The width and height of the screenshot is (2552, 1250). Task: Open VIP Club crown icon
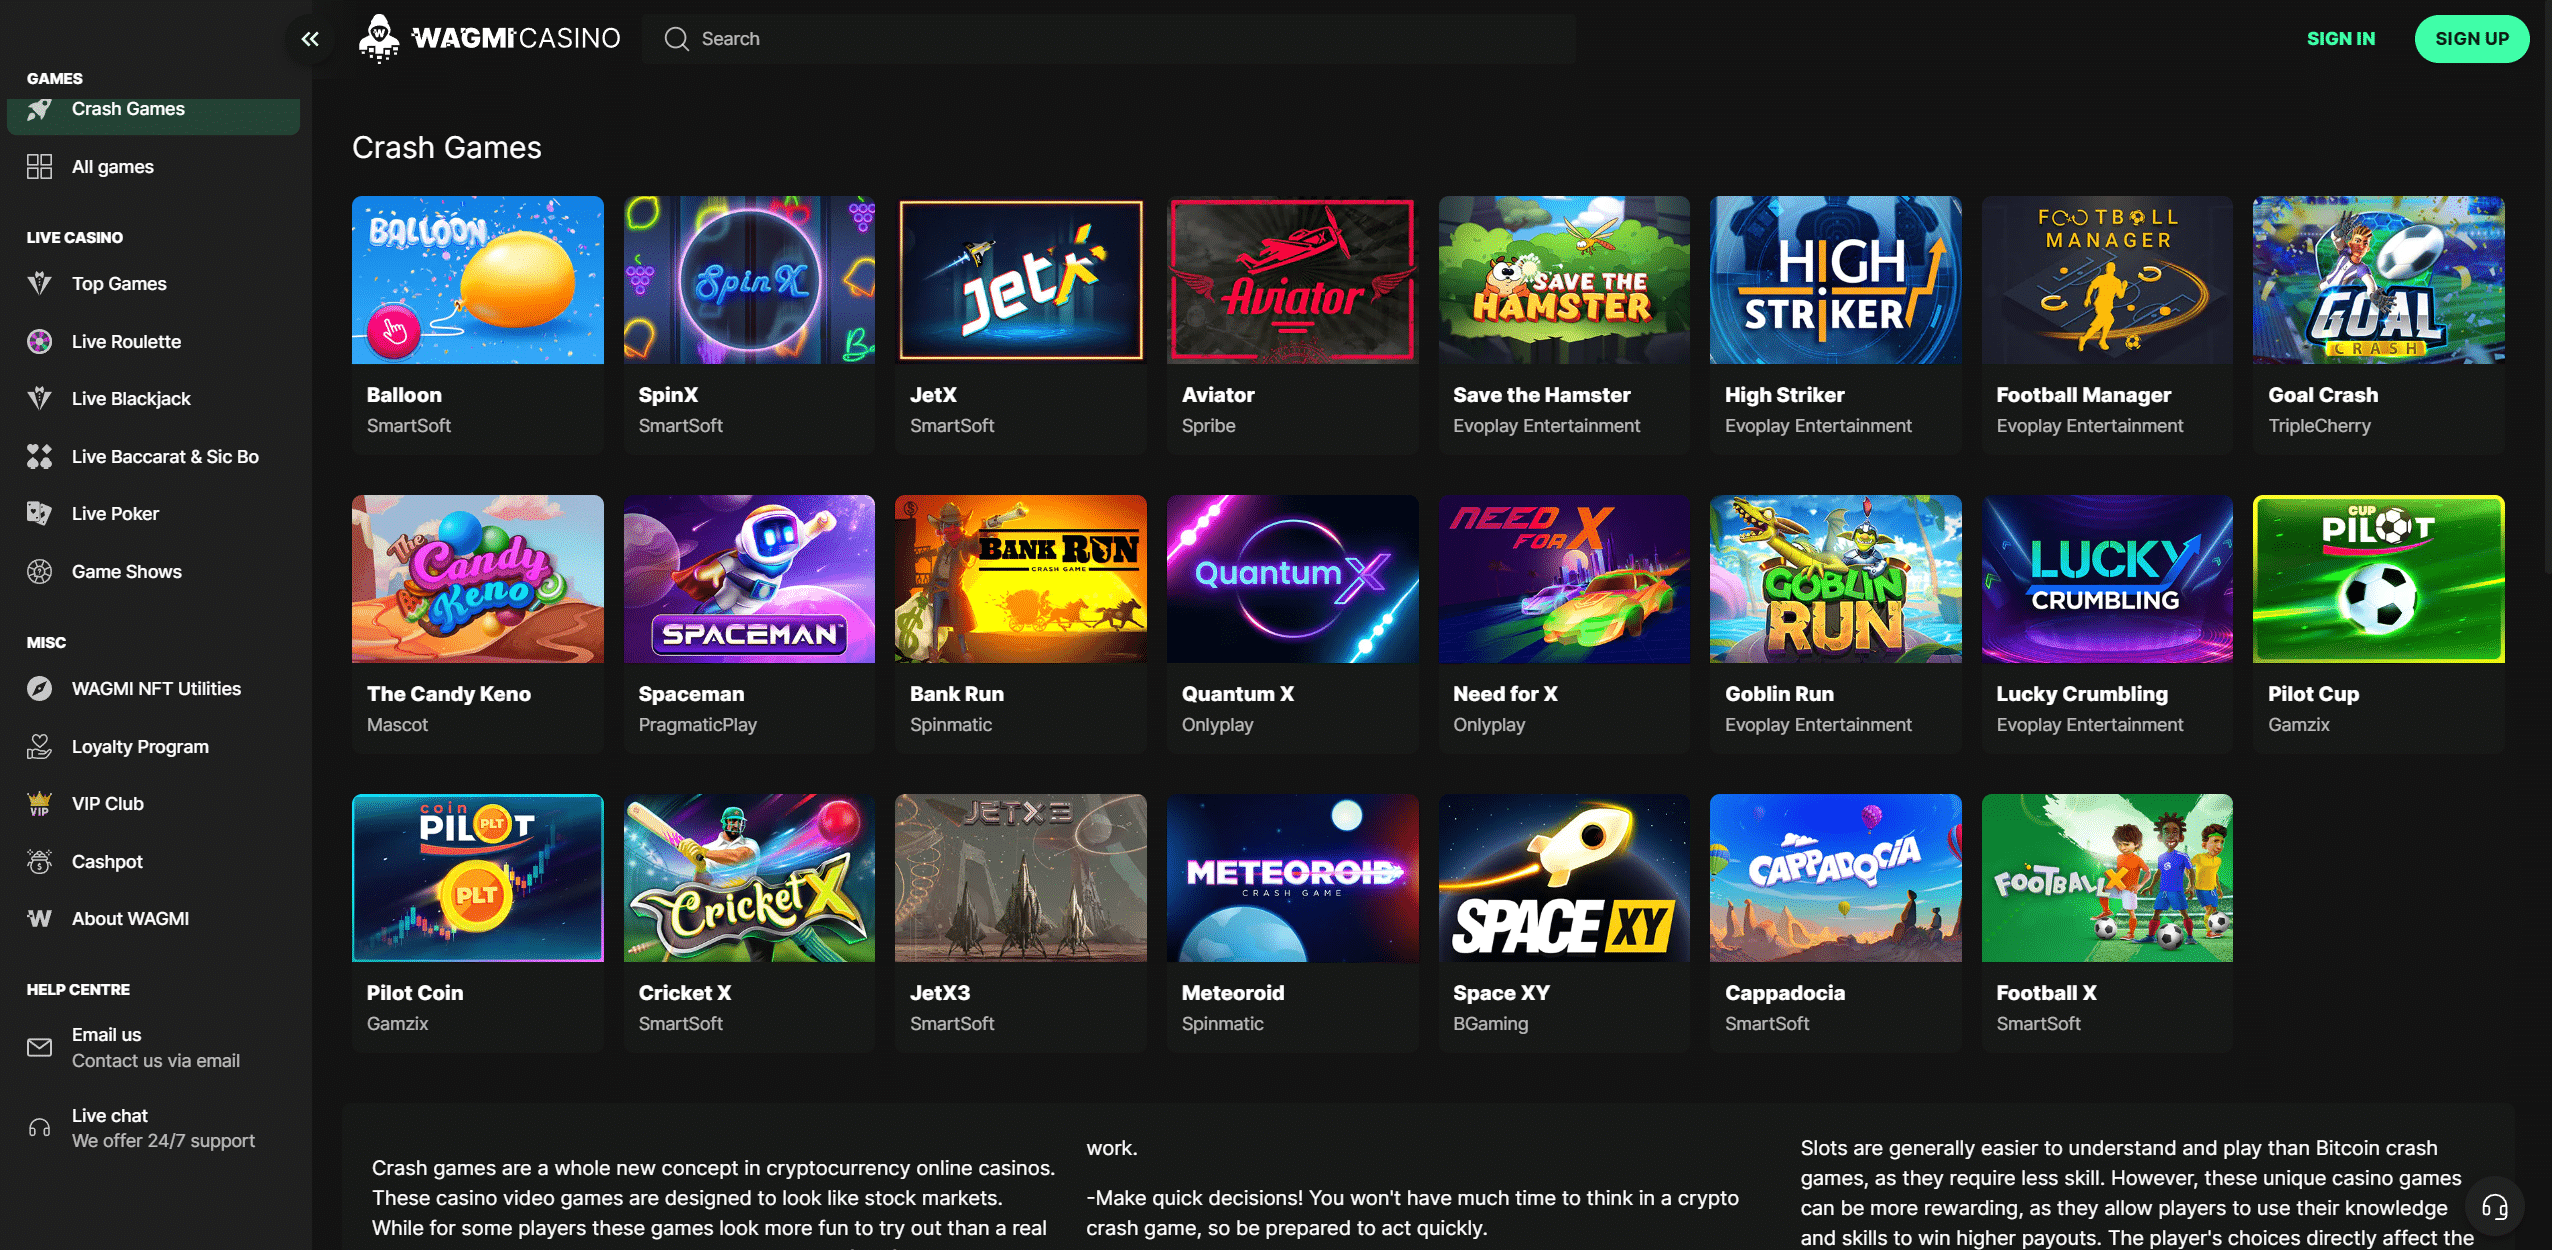pos(39,804)
